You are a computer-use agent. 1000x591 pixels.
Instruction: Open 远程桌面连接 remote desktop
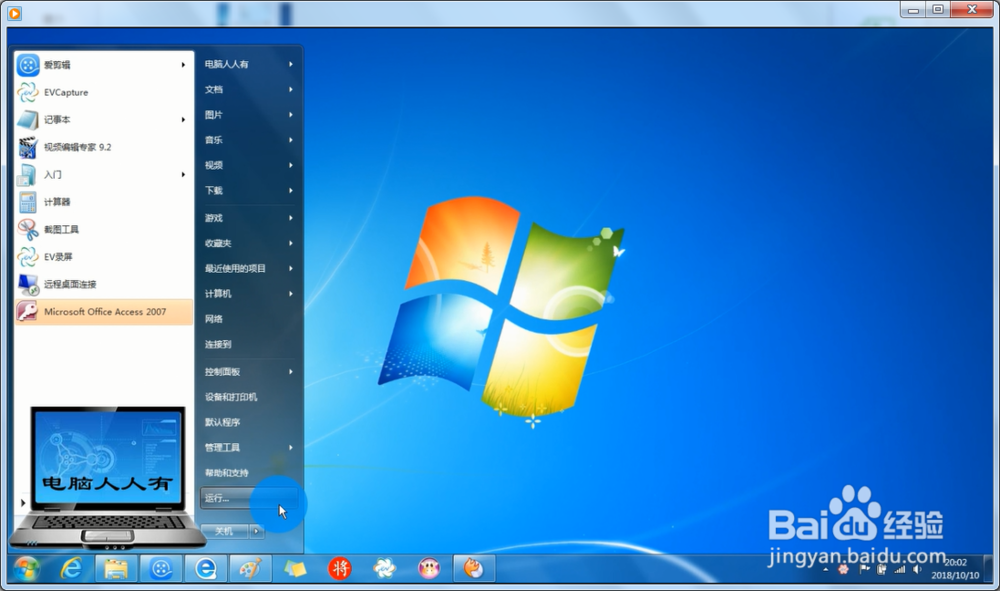(104, 284)
